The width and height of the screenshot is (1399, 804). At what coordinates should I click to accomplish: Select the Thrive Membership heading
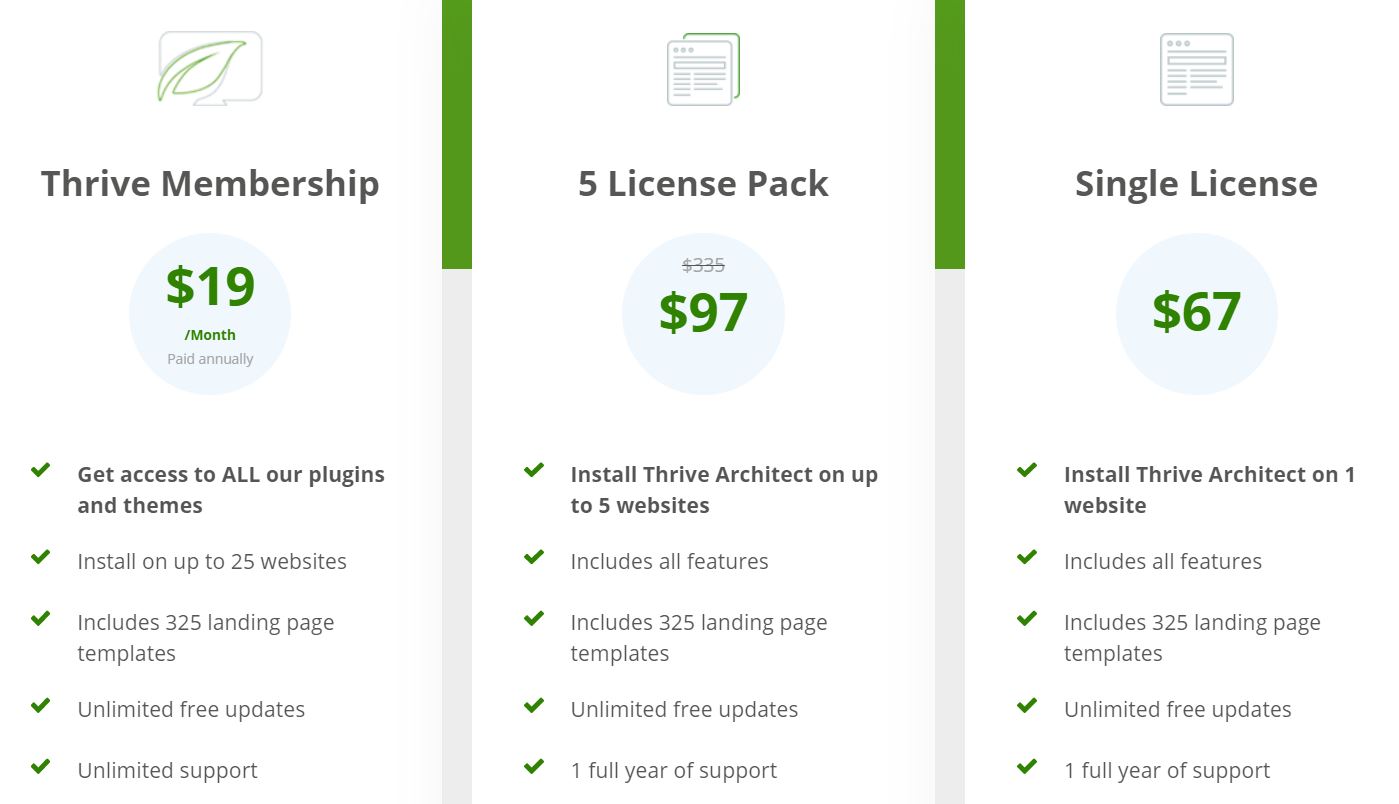click(x=210, y=184)
